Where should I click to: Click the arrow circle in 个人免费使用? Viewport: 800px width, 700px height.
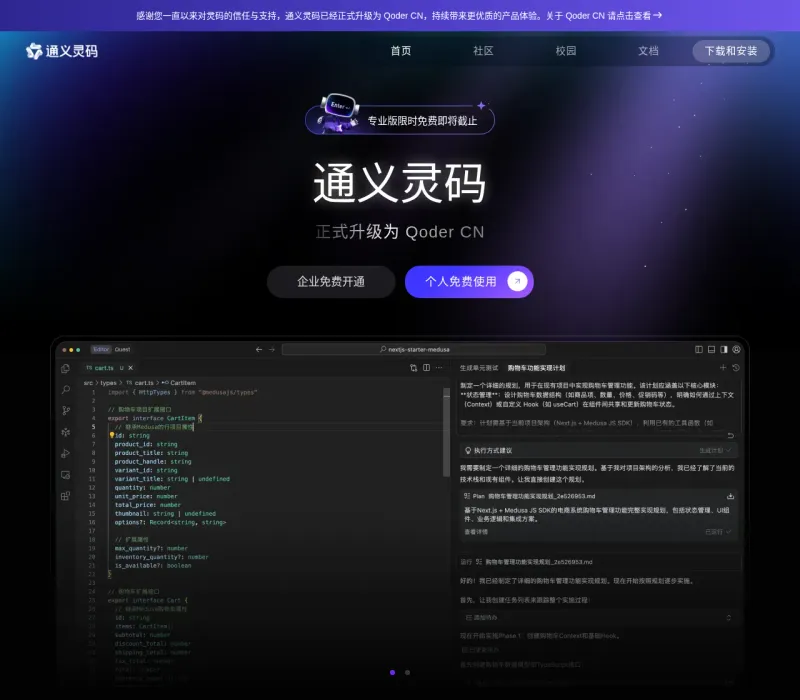517,281
